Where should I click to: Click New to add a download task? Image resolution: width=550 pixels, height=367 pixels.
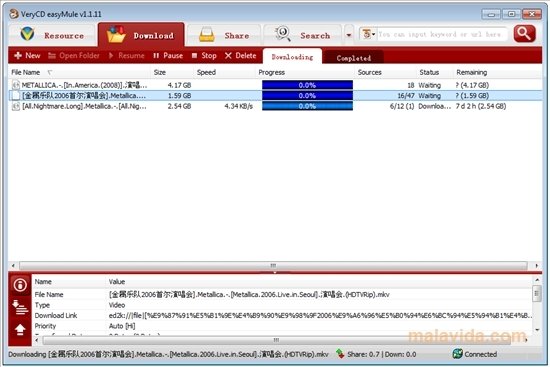click(x=27, y=55)
